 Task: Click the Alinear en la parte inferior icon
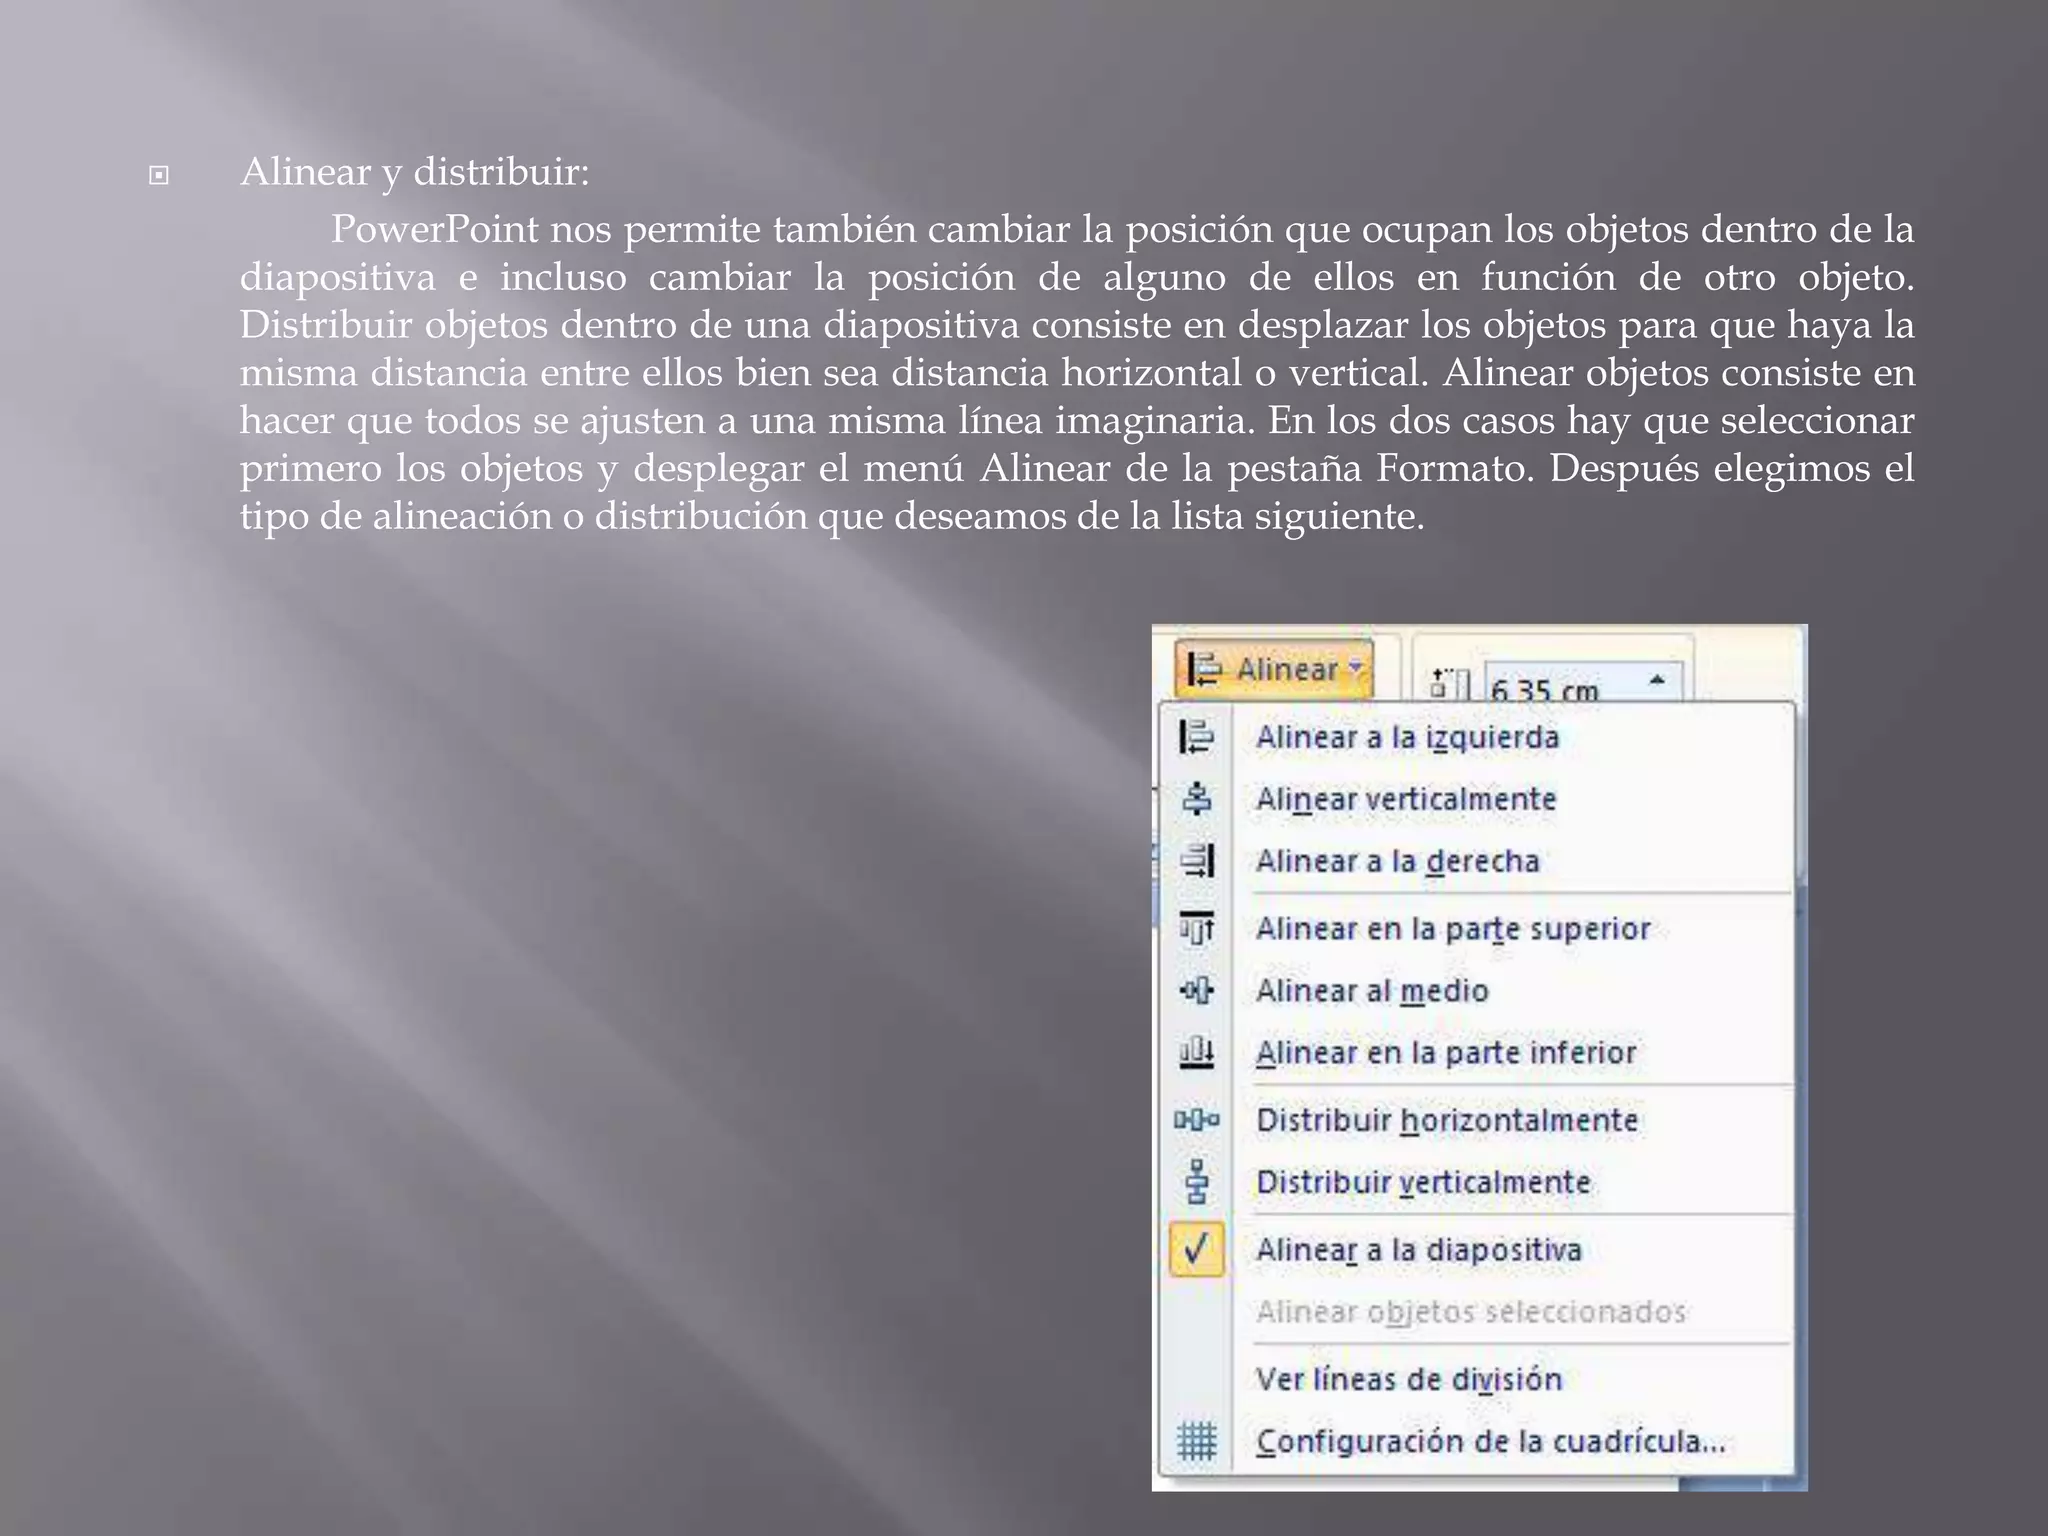(1197, 1053)
